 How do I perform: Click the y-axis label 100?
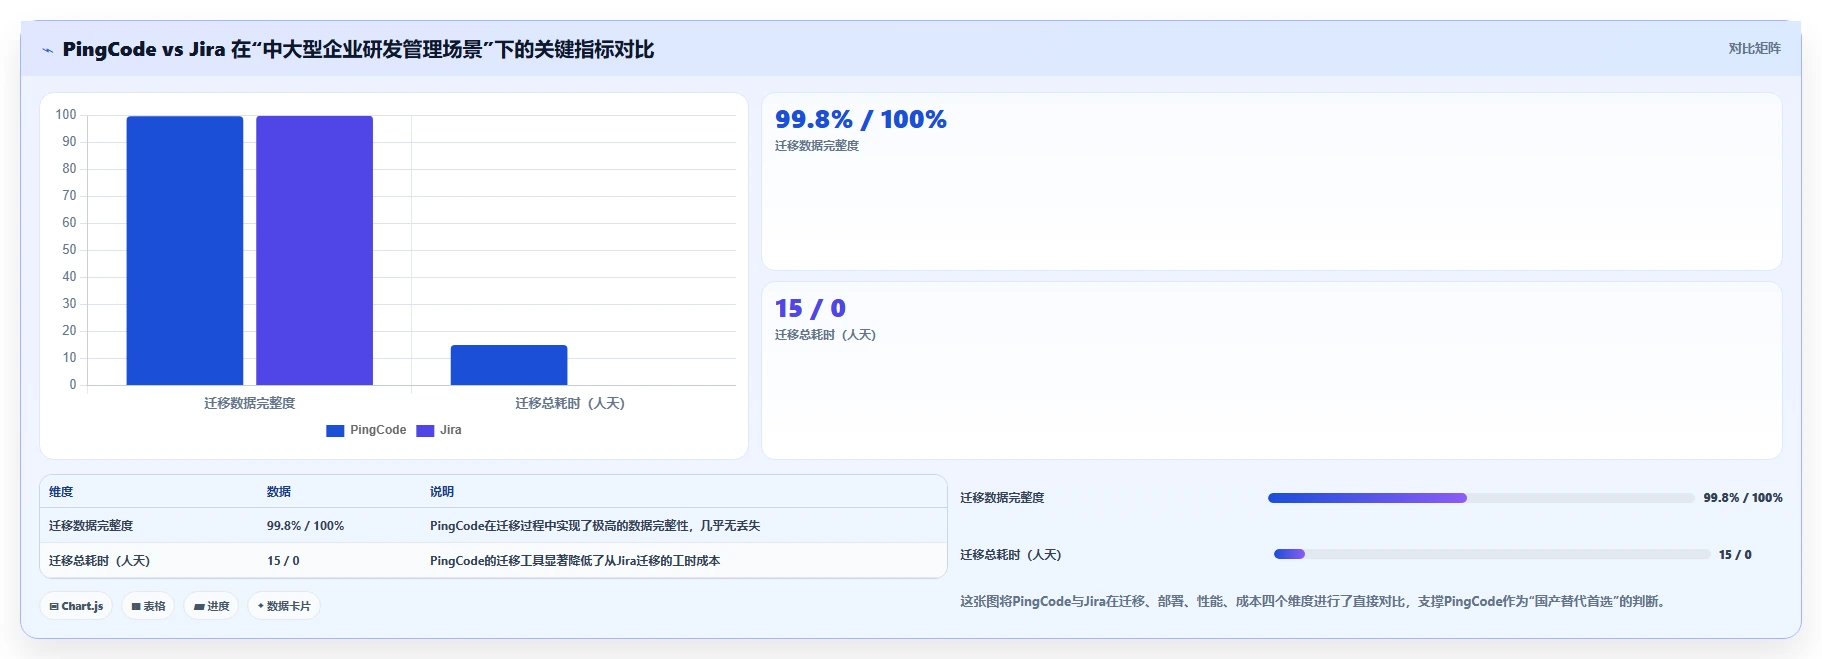(66, 115)
